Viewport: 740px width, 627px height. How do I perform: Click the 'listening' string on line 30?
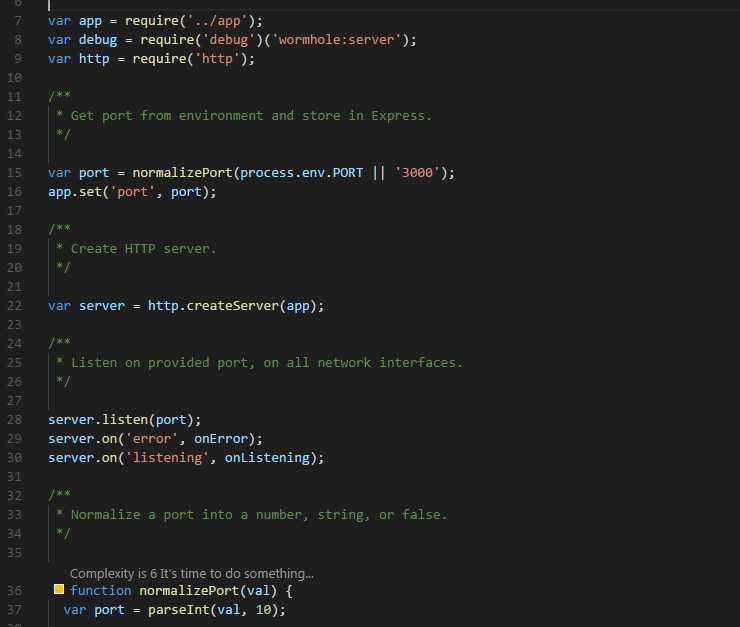[167, 458]
